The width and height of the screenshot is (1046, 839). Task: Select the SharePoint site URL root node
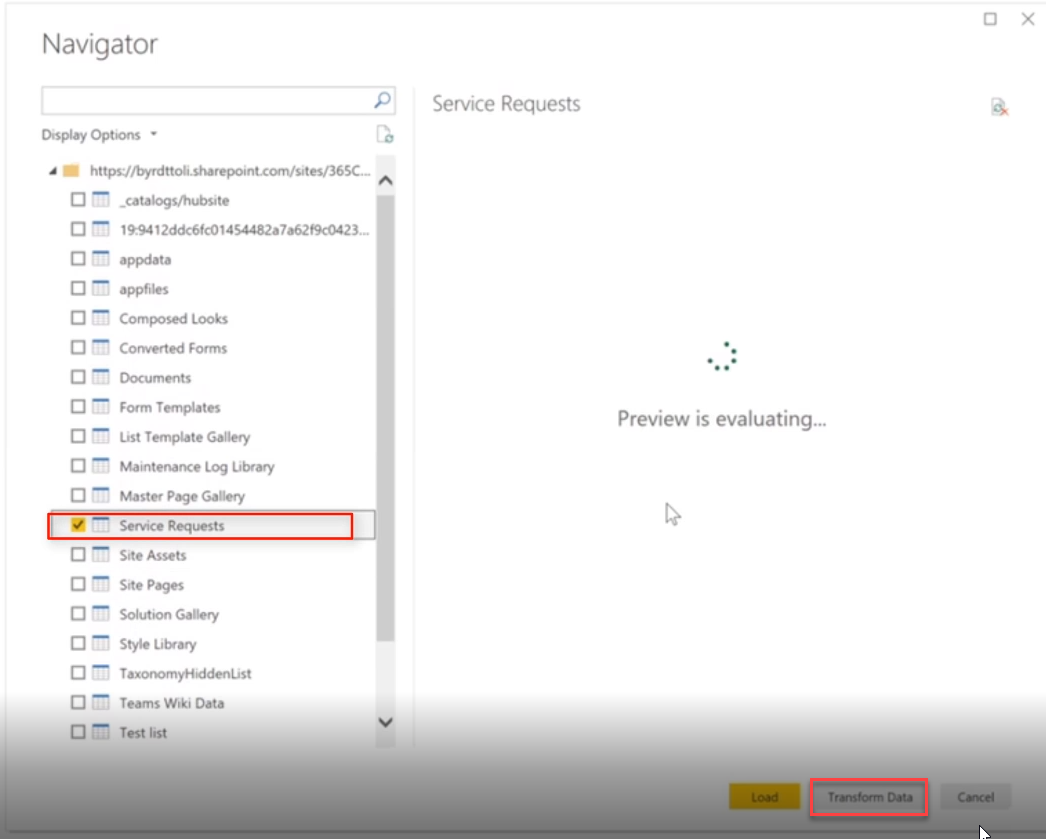point(230,171)
